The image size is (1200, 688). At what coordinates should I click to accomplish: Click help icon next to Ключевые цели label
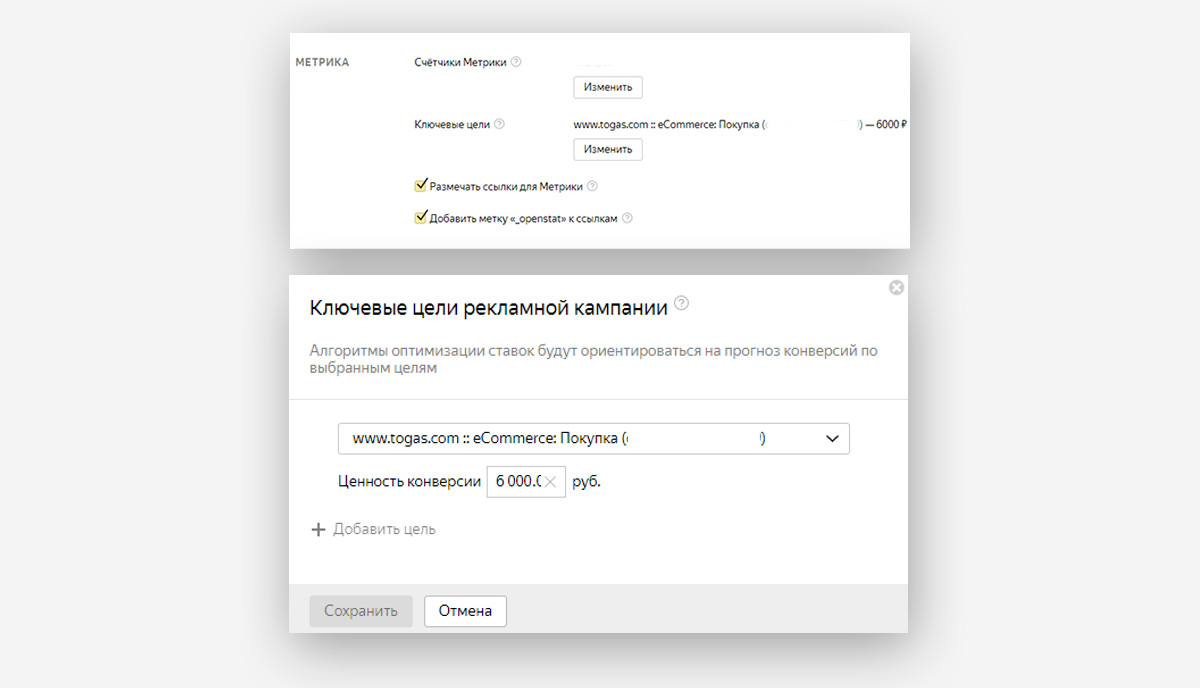(x=499, y=125)
